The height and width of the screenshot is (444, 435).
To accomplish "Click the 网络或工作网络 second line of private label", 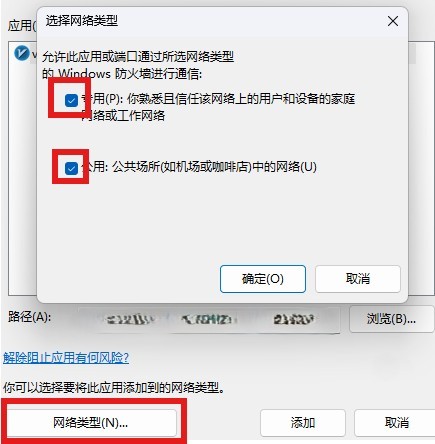I will tap(123, 116).
